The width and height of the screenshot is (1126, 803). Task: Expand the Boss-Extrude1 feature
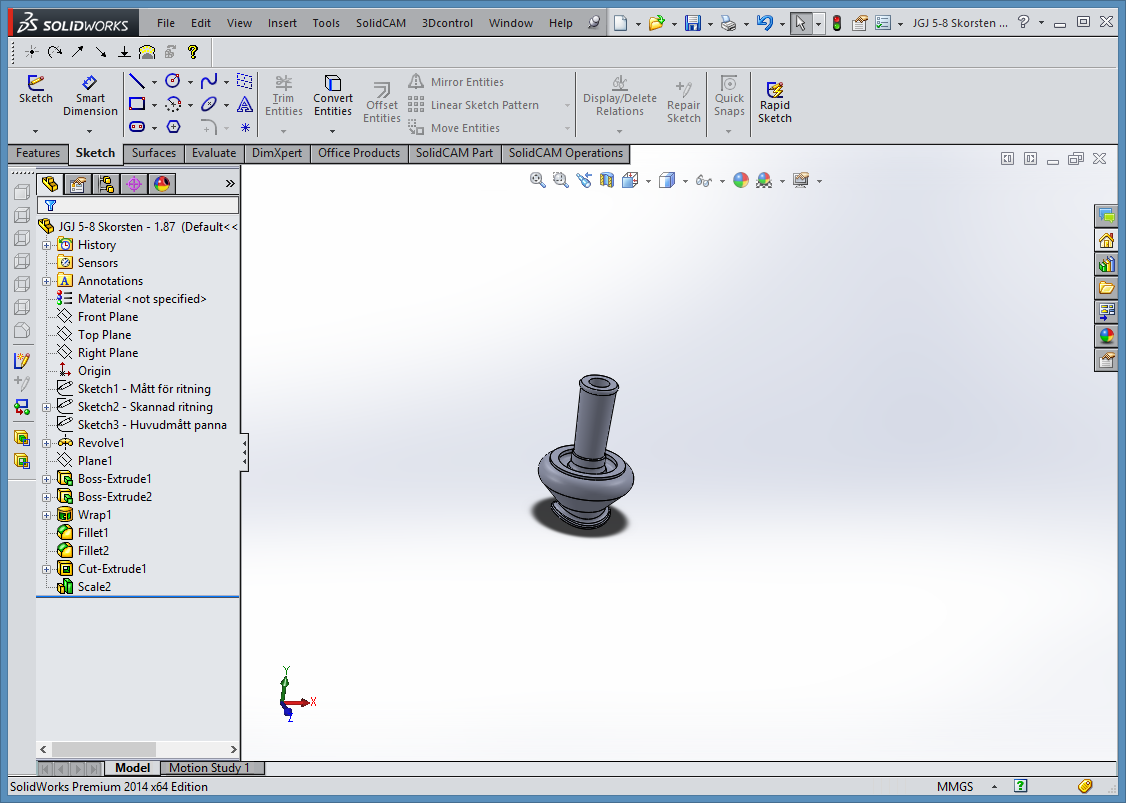point(47,479)
